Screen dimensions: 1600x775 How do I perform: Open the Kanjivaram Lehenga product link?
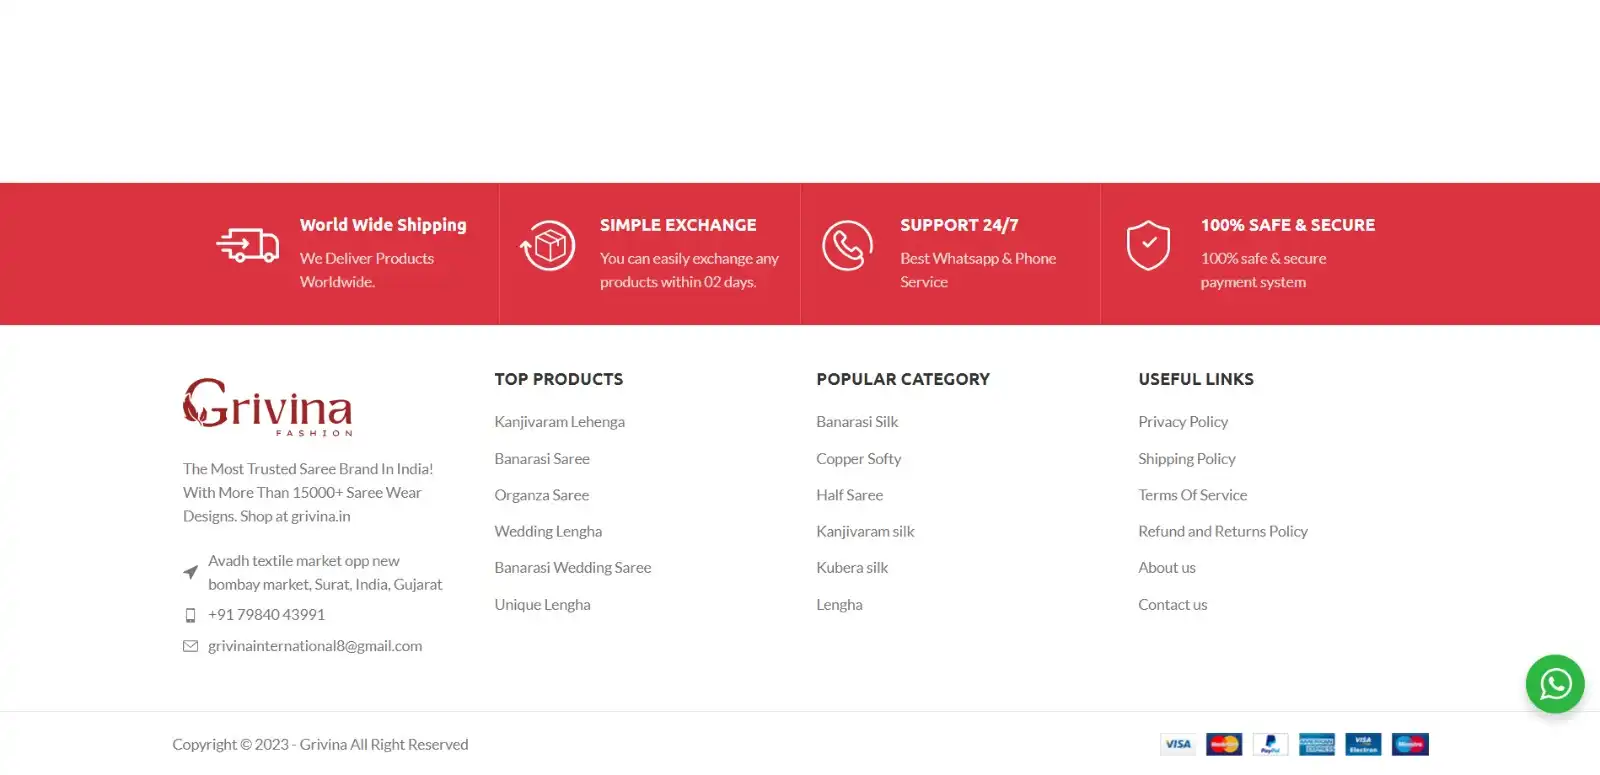[559, 422]
